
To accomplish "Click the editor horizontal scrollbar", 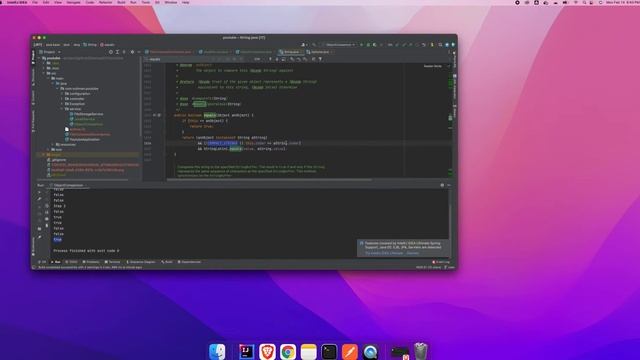I will pos(269,179).
